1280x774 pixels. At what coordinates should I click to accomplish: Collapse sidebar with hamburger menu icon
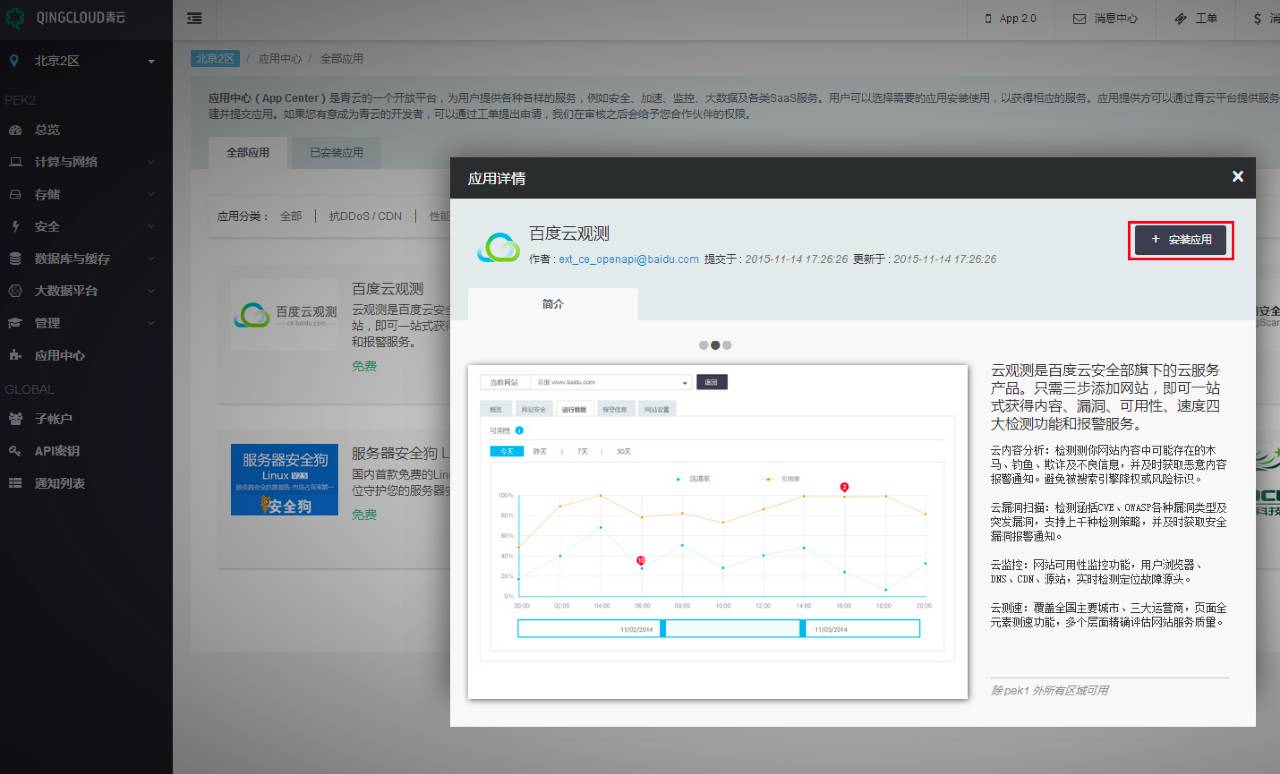[x=193, y=18]
